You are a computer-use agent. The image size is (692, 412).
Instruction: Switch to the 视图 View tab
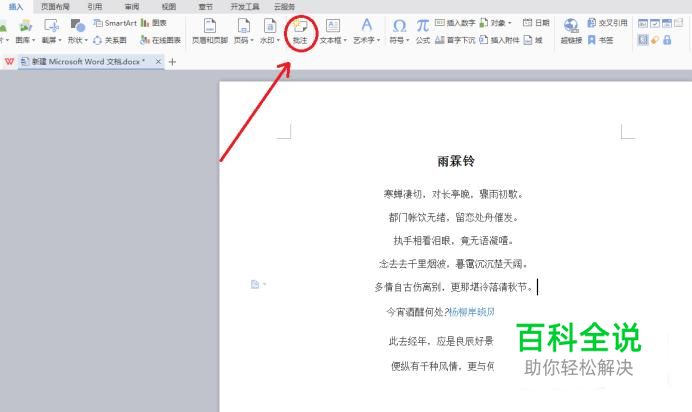pyautogui.click(x=169, y=7)
